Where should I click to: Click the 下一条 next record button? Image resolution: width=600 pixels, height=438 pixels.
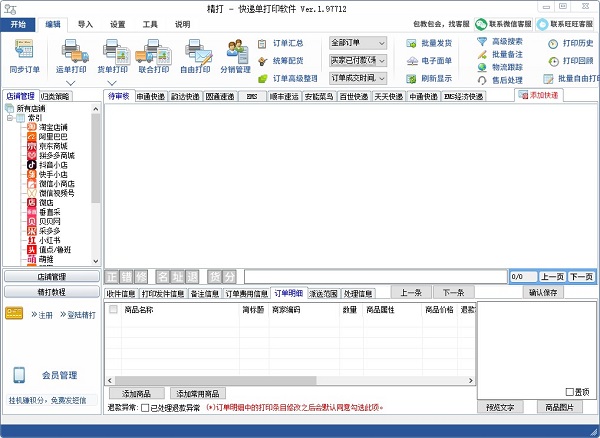pos(453,293)
